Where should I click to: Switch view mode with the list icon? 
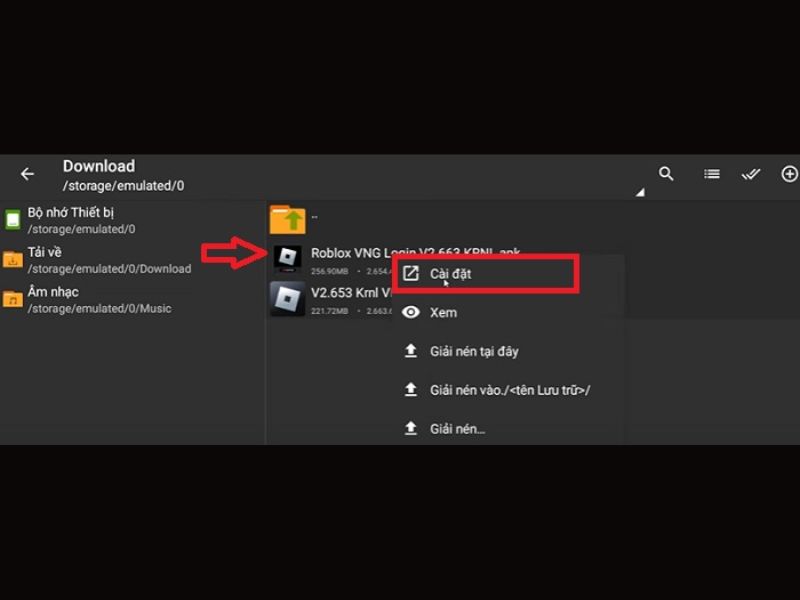pyautogui.click(x=712, y=174)
